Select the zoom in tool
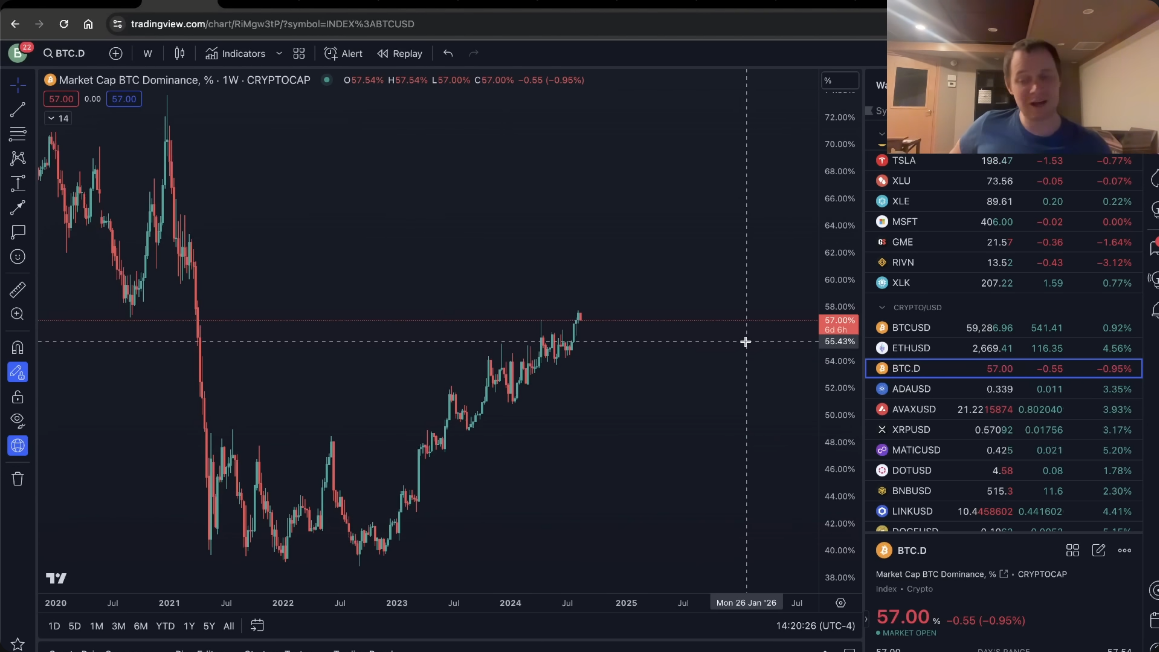Viewport: 1159px width, 652px height. 18,314
